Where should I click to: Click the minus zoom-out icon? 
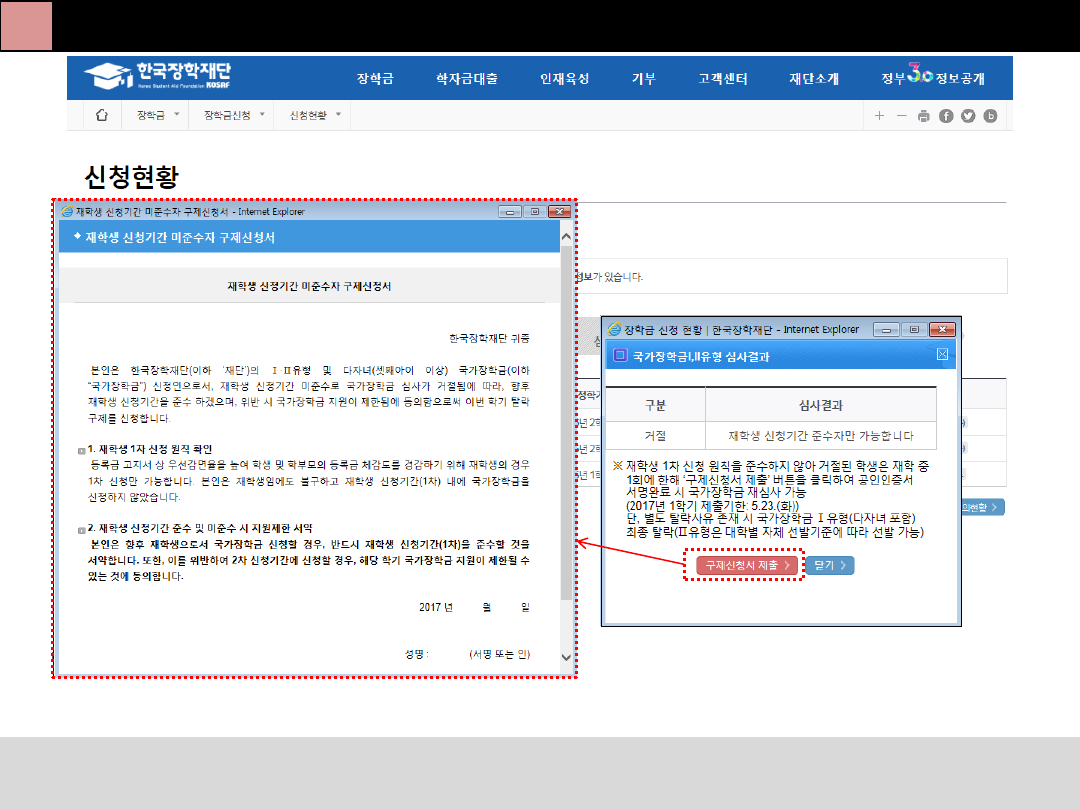click(x=901, y=116)
